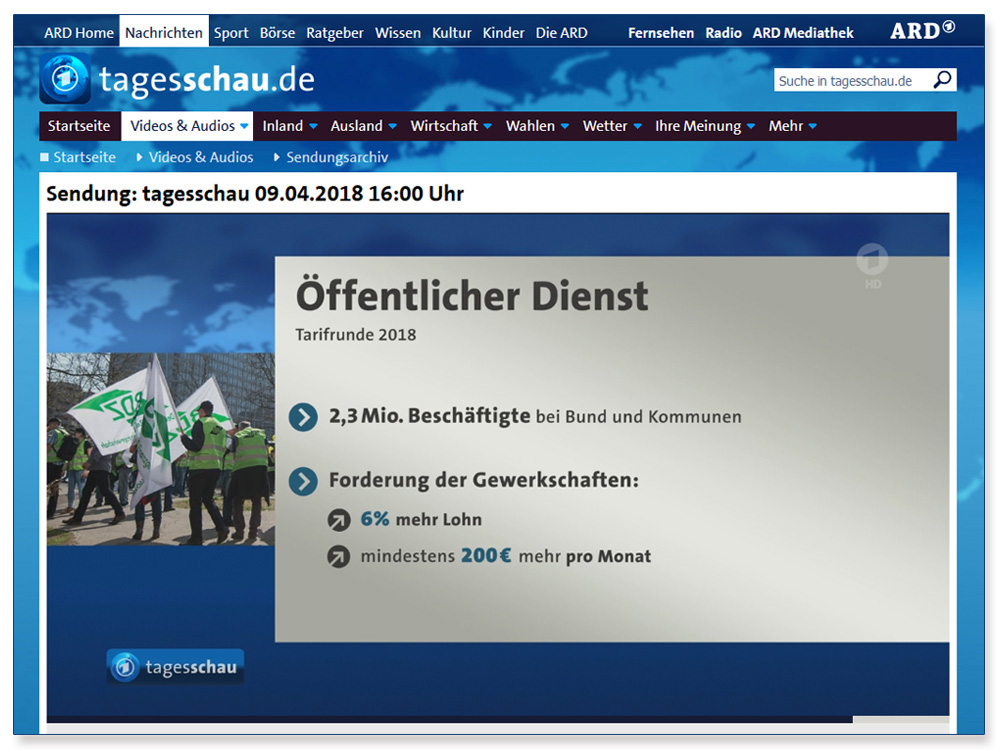1000x755 pixels.
Task: Click 'Forderung der Gewerkschaften:' text
Action: click(x=483, y=480)
